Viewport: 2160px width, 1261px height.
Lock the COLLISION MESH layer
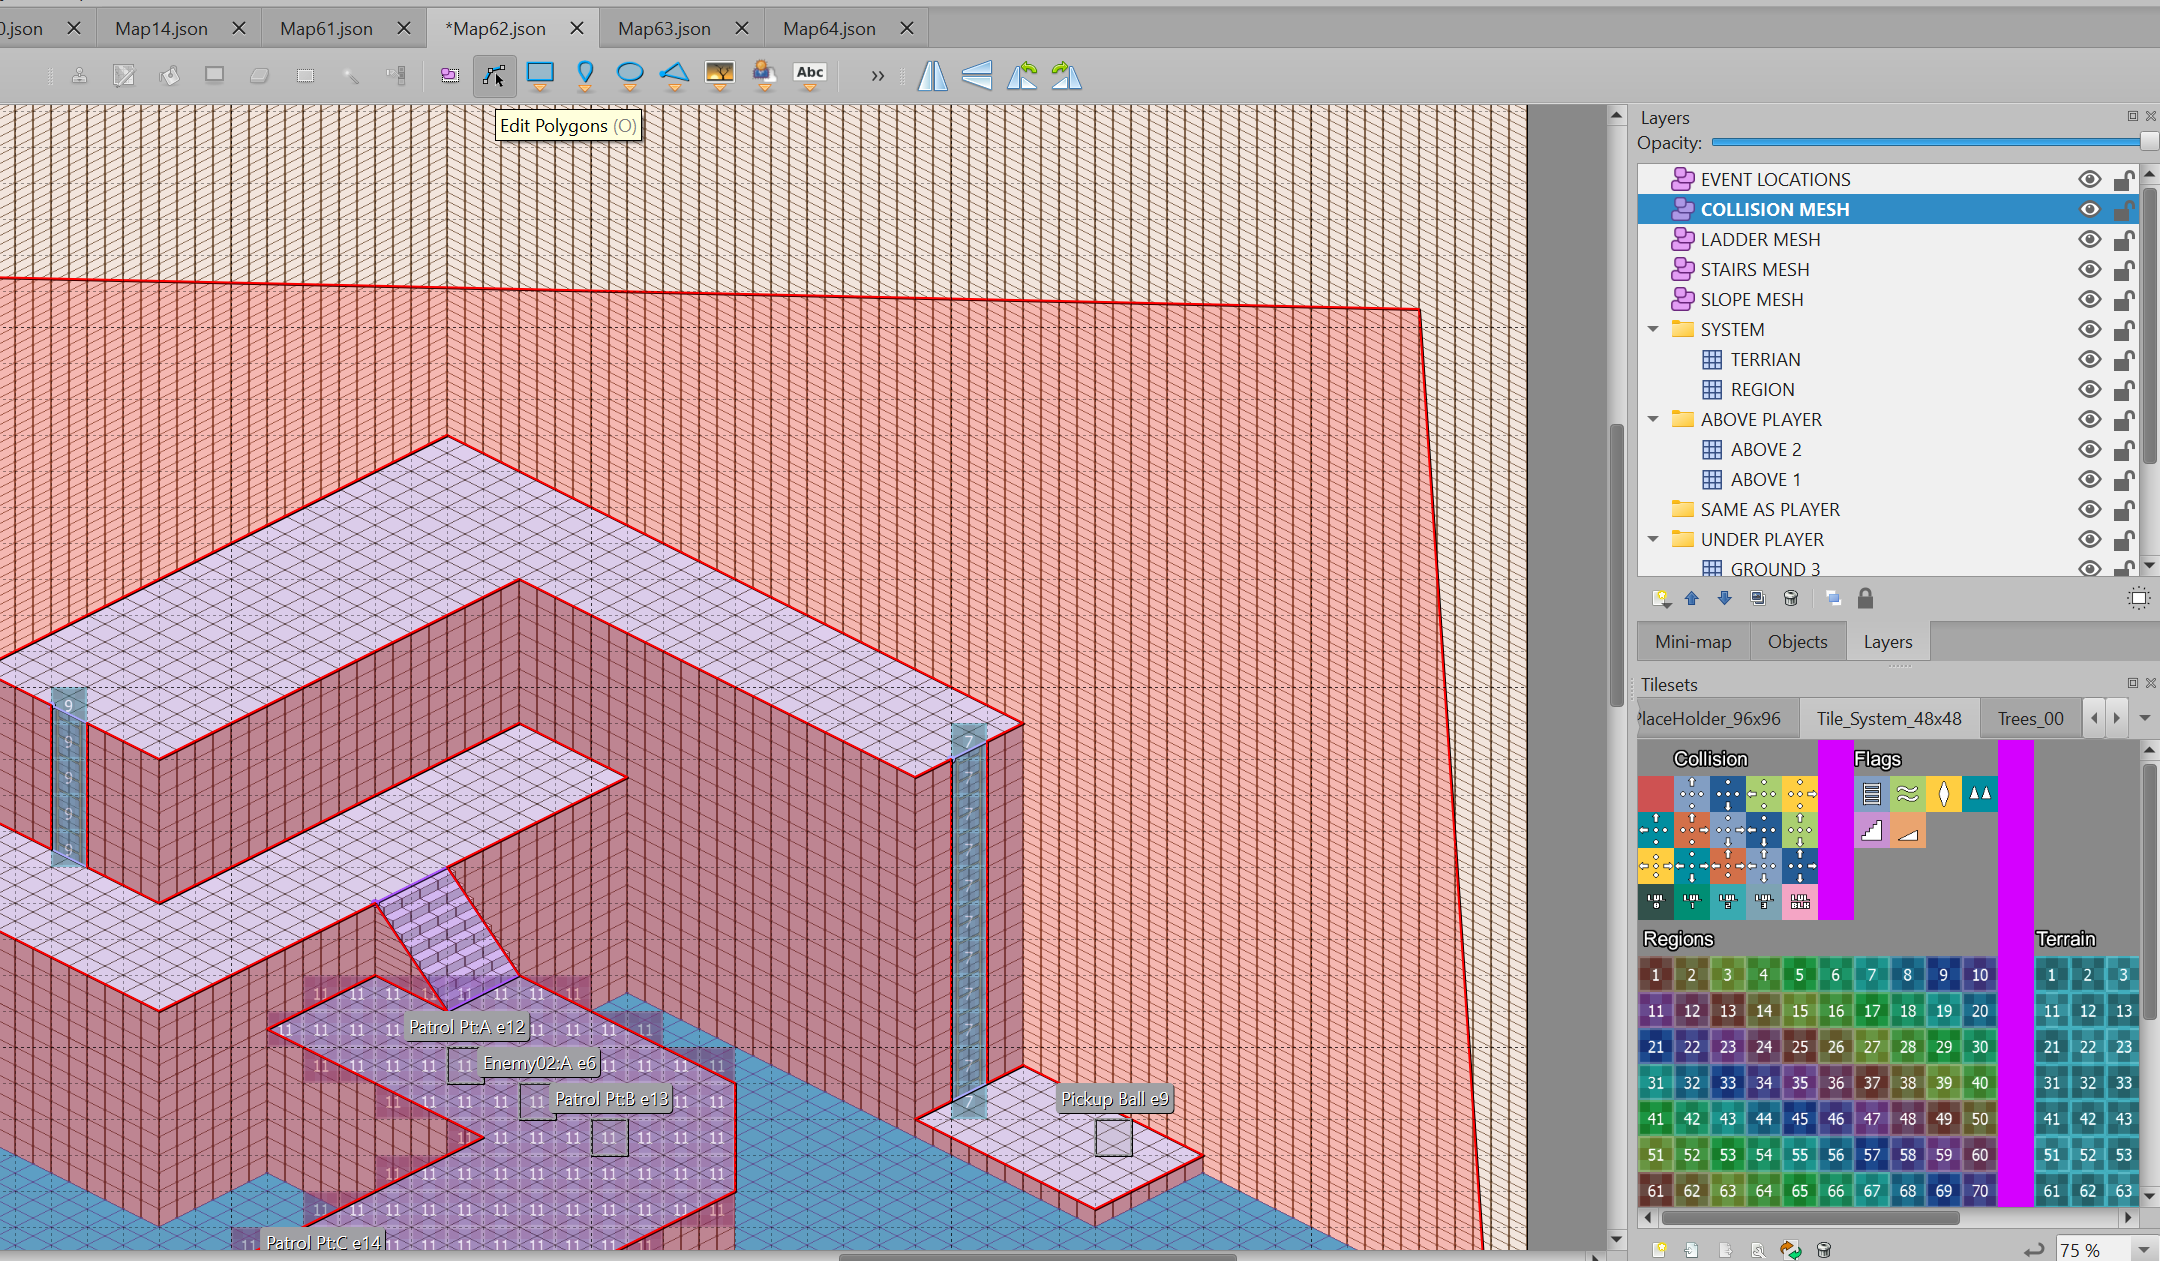[x=2124, y=209]
